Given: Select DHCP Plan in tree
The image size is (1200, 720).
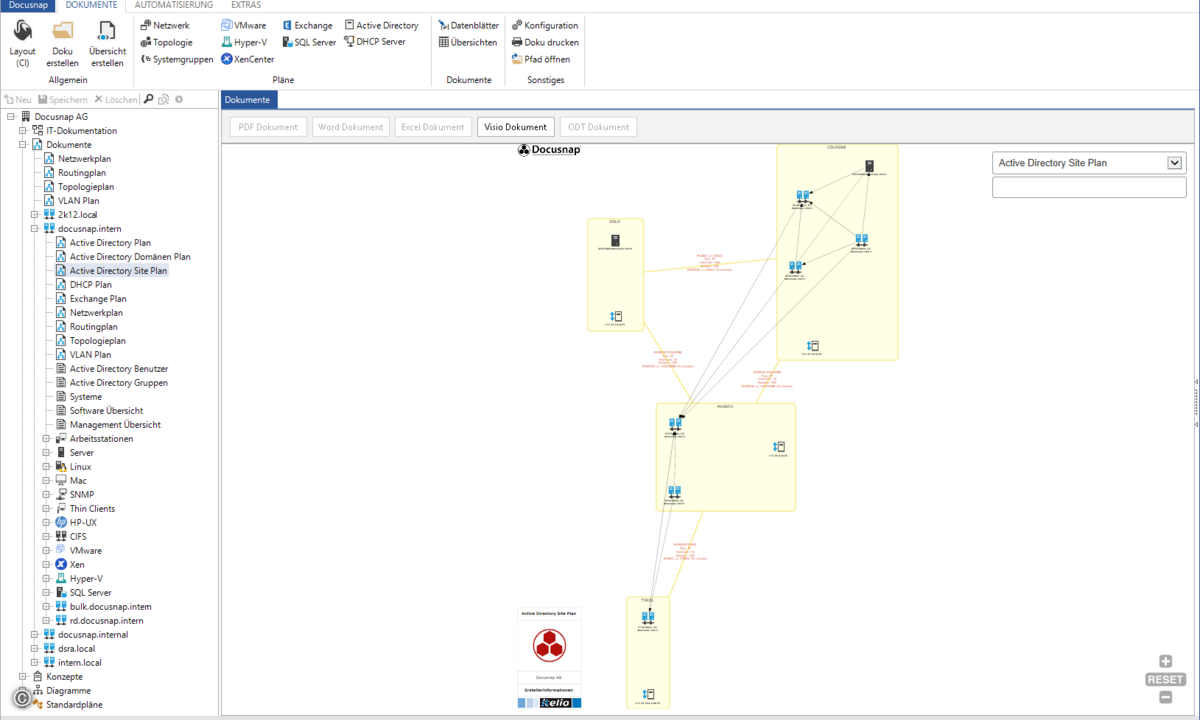Looking at the screenshot, I should coord(91,285).
